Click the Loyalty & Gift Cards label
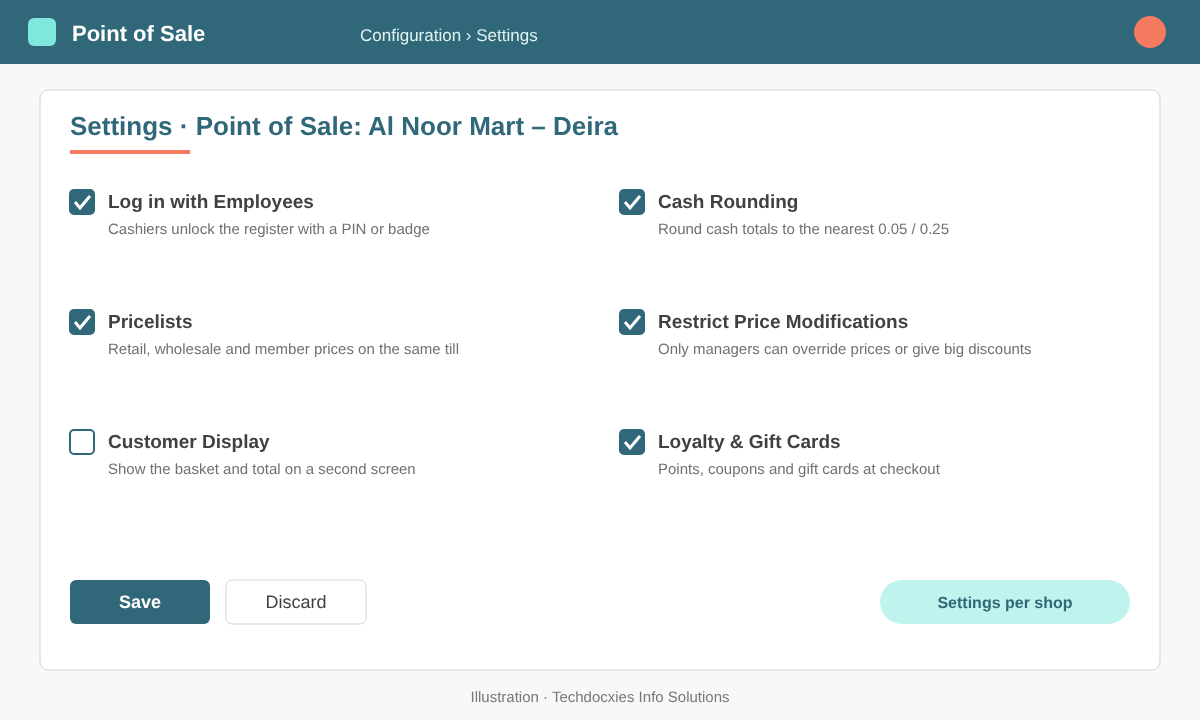1200x720 pixels. point(749,442)
